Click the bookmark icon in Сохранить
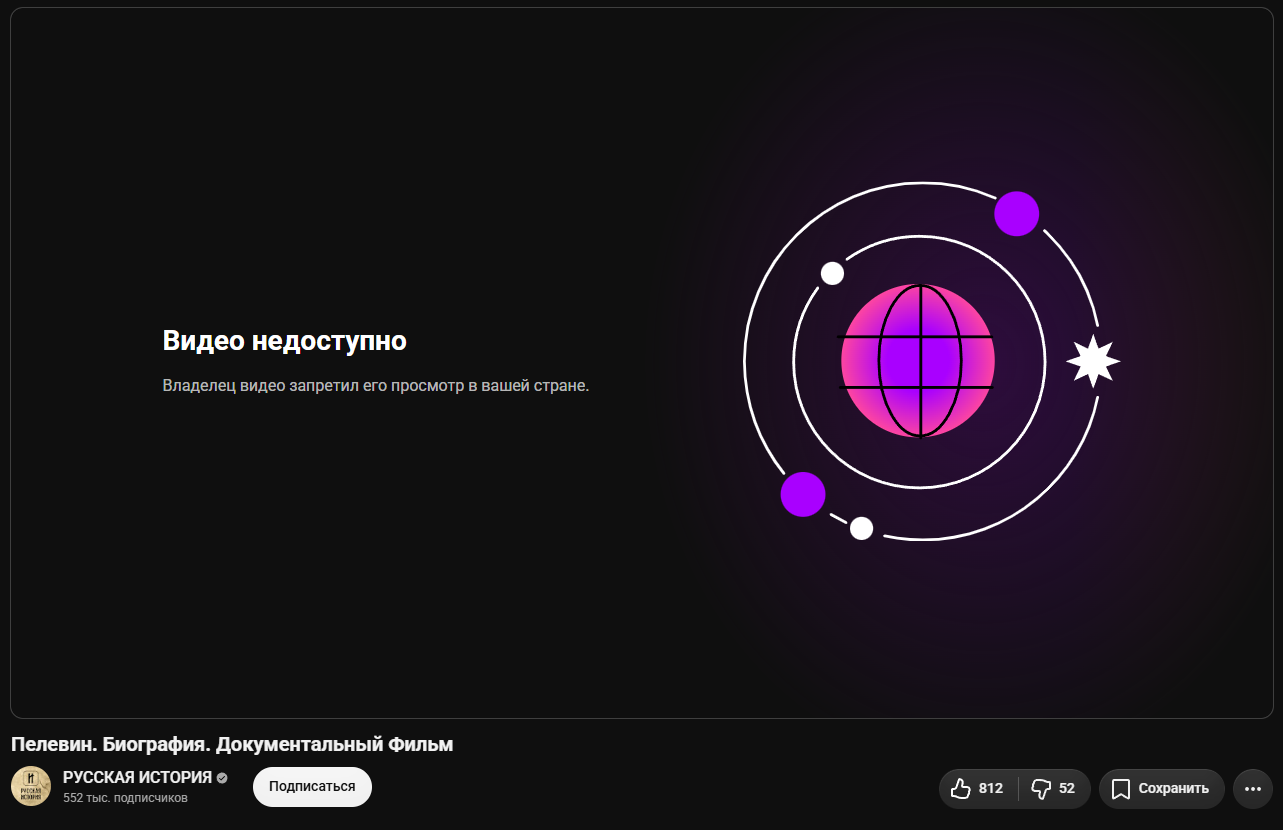This screenshot has height=830, width=1283. tap(1121, 788)
